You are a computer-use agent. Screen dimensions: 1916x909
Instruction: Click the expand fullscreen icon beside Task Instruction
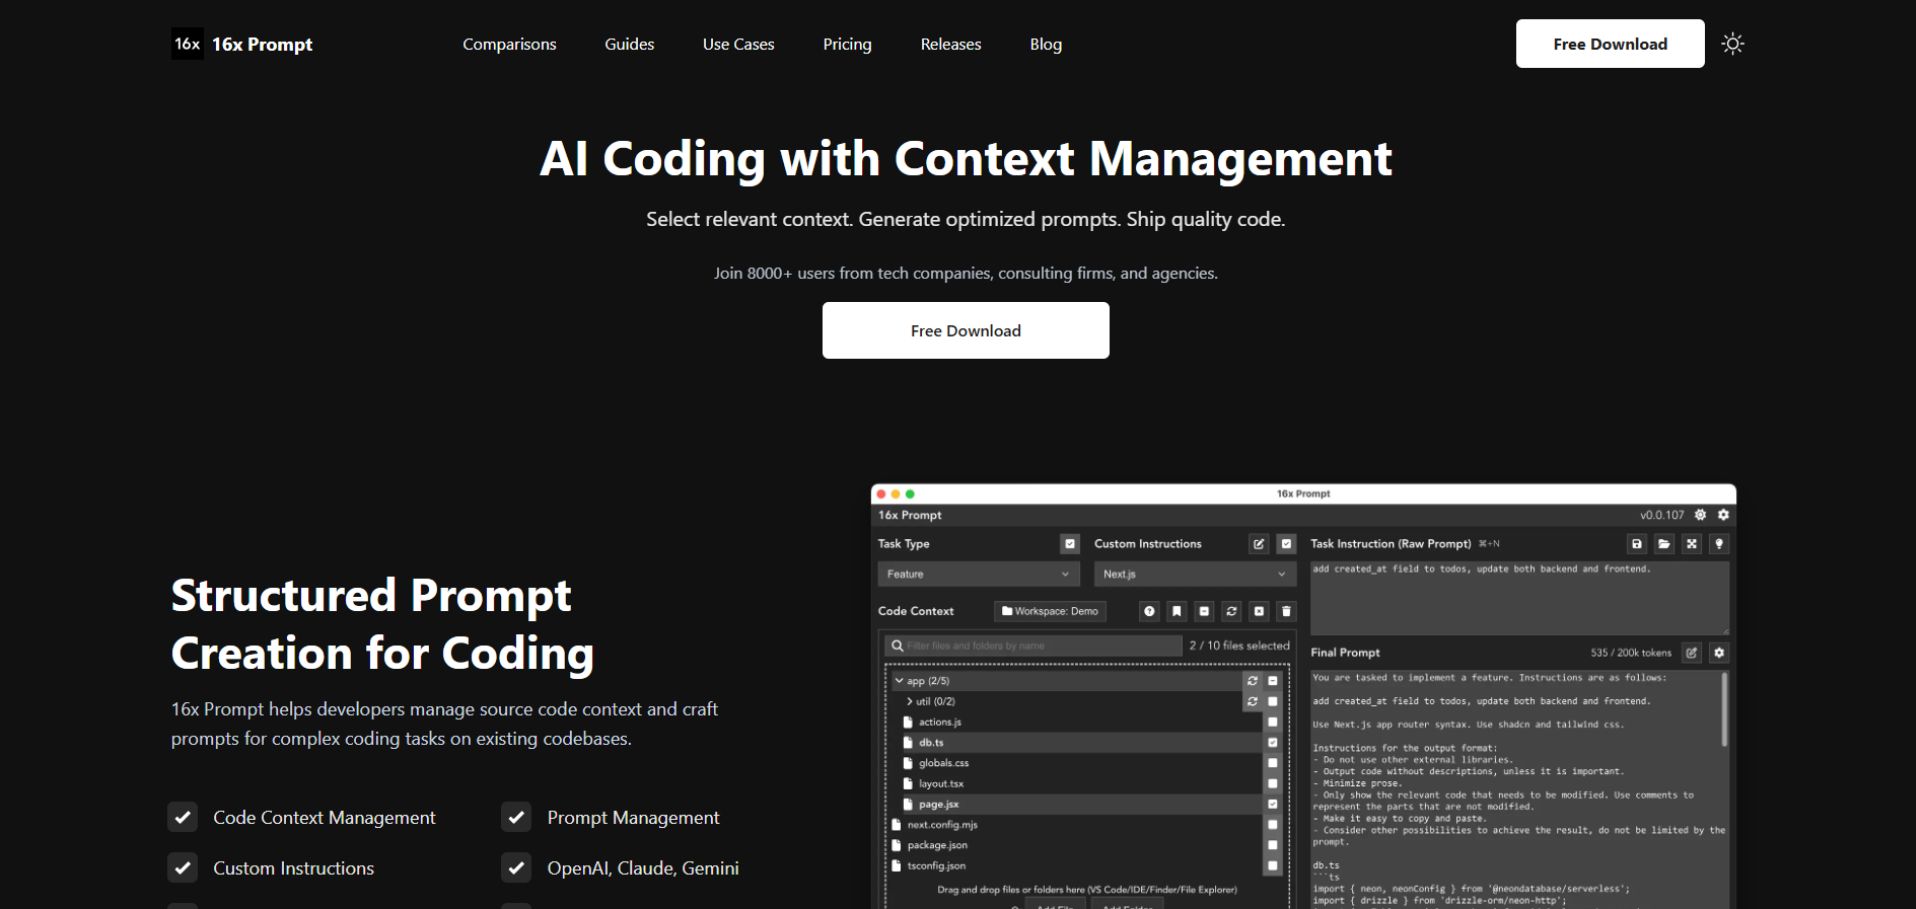1692,544
